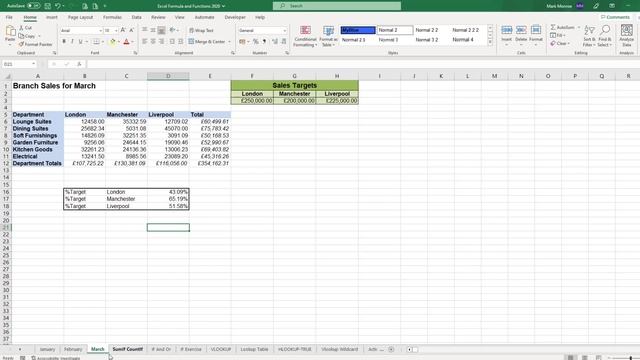This screenshot has height=360, width=640.
Task: Open Conditional Formatting menu
Action: 305,36
